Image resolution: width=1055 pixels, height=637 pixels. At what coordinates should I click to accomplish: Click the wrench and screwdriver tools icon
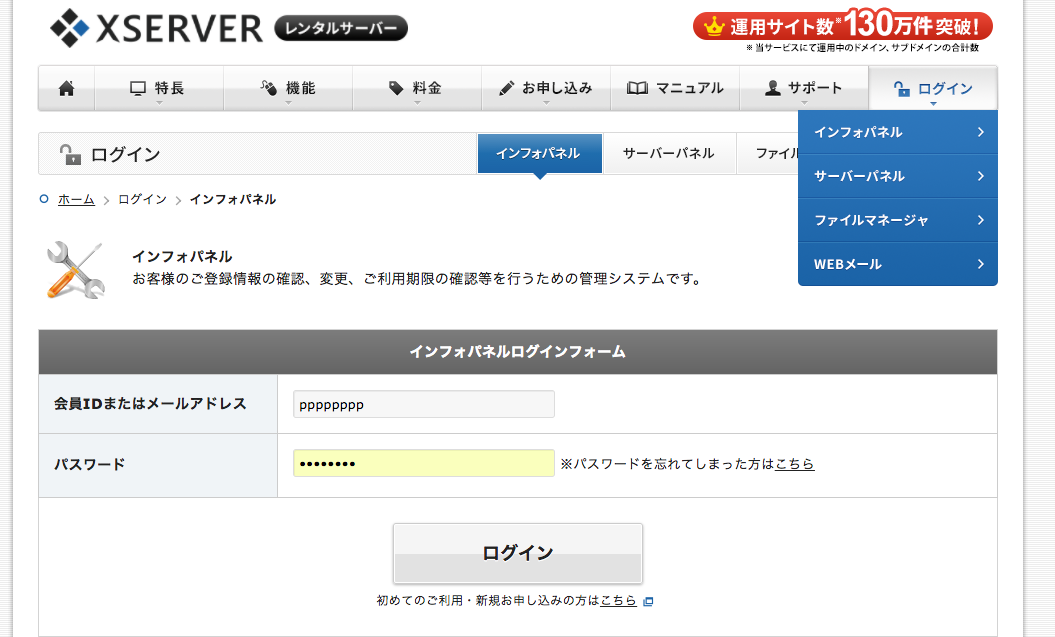(76, 270)
